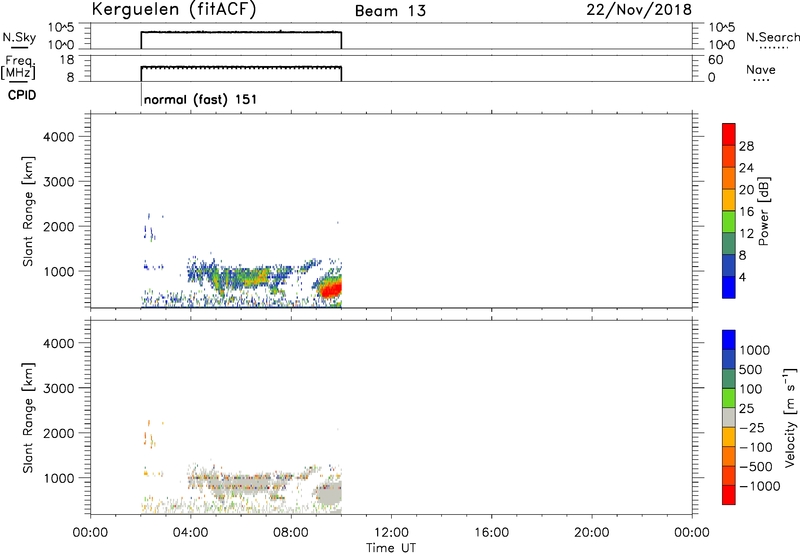800x554 pixels.
Task: Click the '04:00' time tick label
Action: (190, 533)
